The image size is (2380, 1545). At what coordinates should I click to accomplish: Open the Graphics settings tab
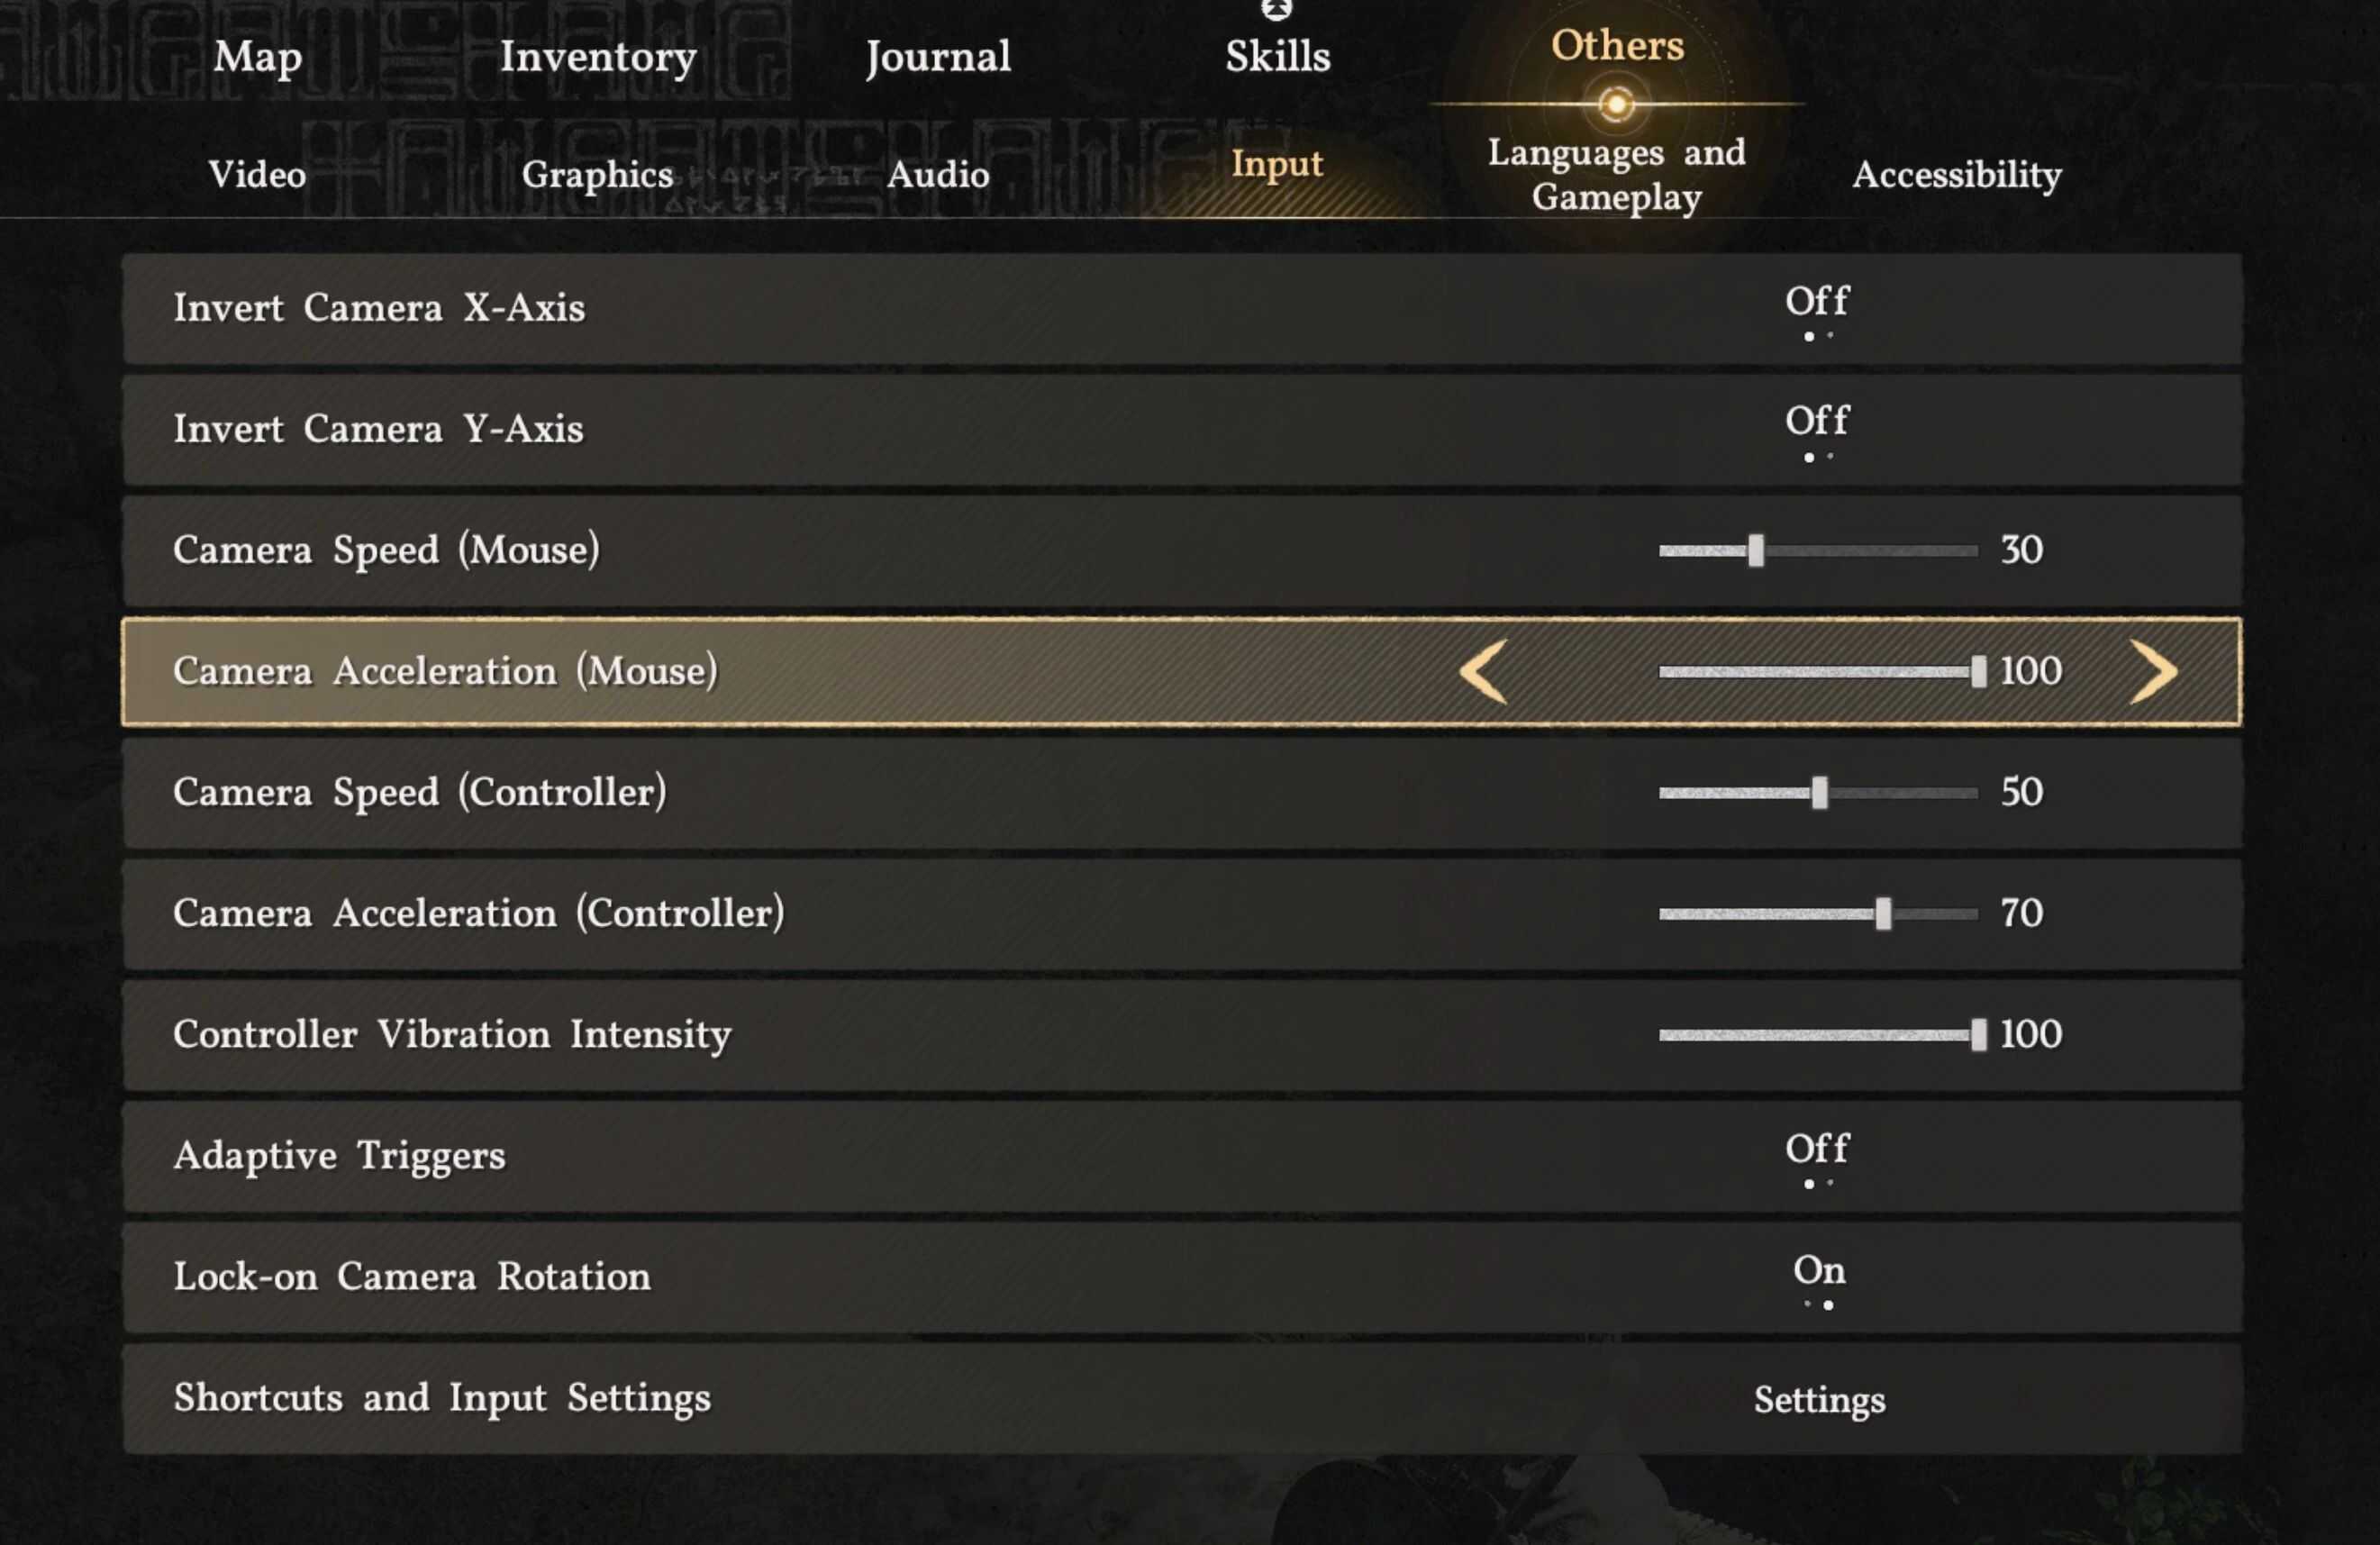pos(599,174)
